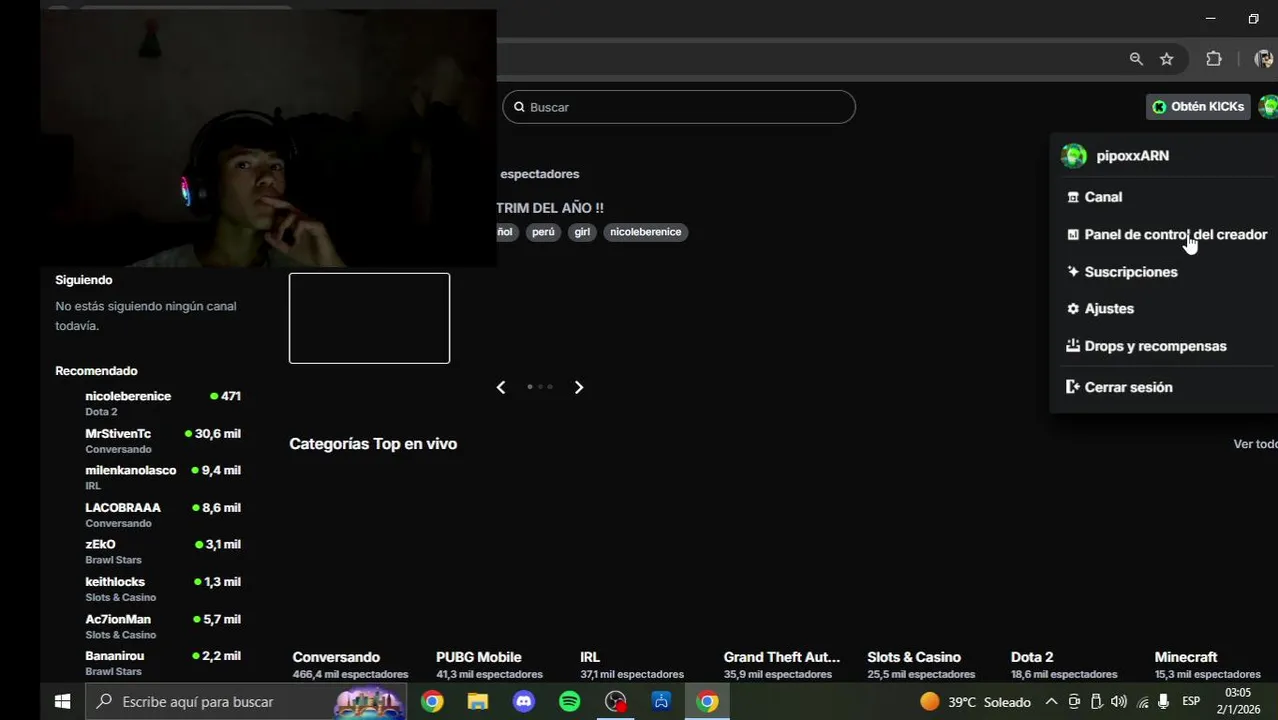Viewport: 1278px width, 720px height.
Task: Click the Canal icon in the dropdown
Action: tap(1073, 197)
